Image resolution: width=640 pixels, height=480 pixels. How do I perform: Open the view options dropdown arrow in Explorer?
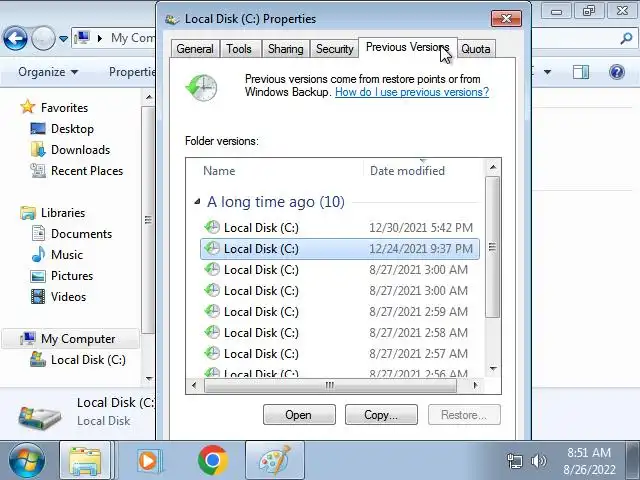(547, 72)
